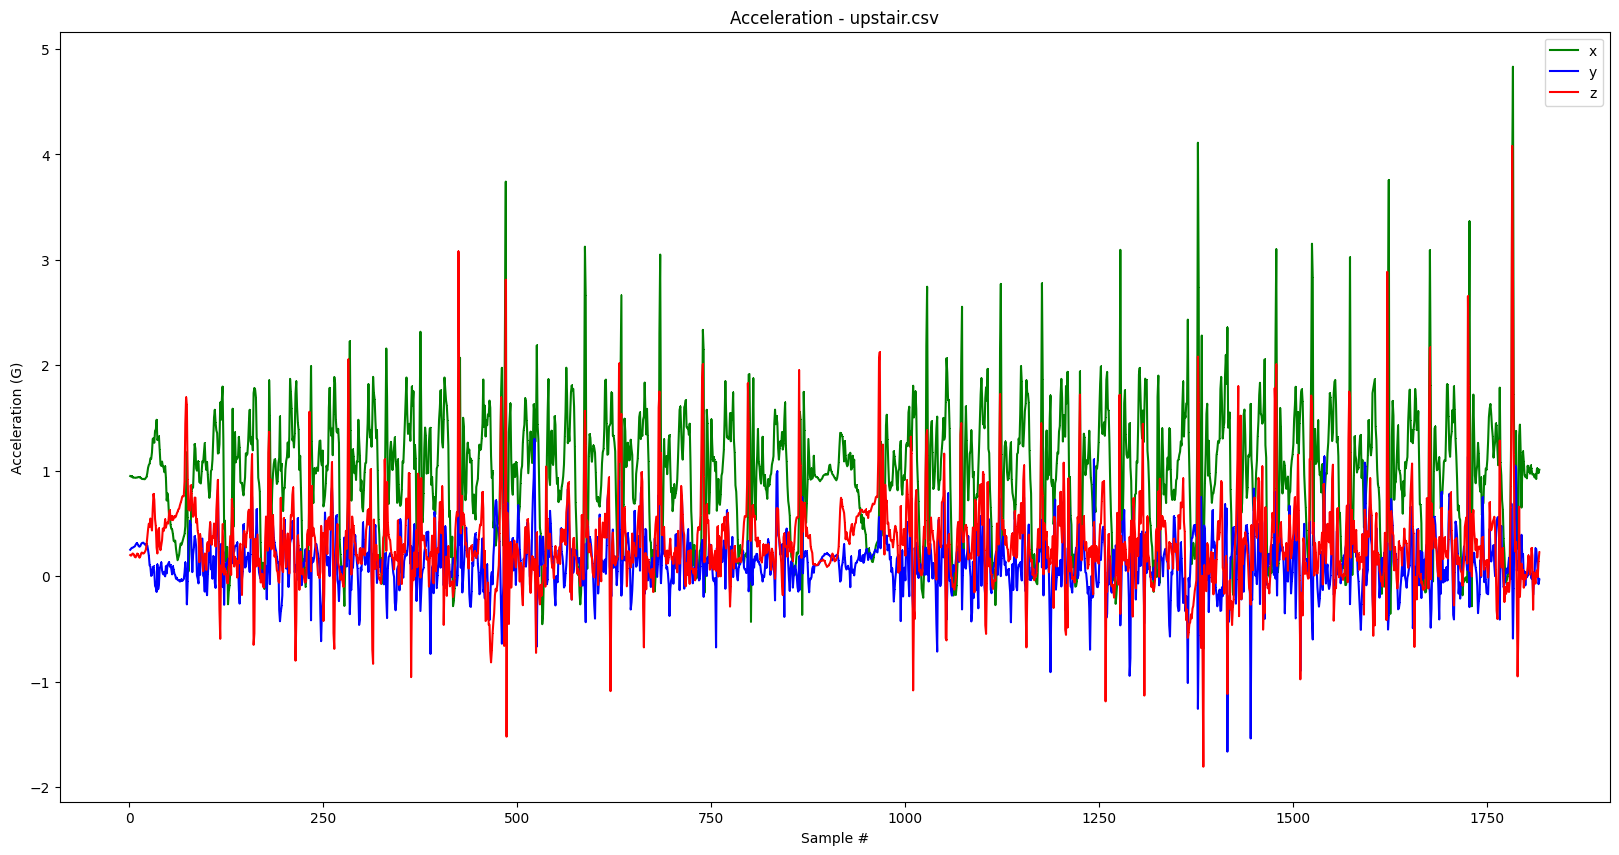Screen dimensions: 1619x855
Task: Click the plot title "Acceleration - upstair.csv"
Action: pos(834,18)
